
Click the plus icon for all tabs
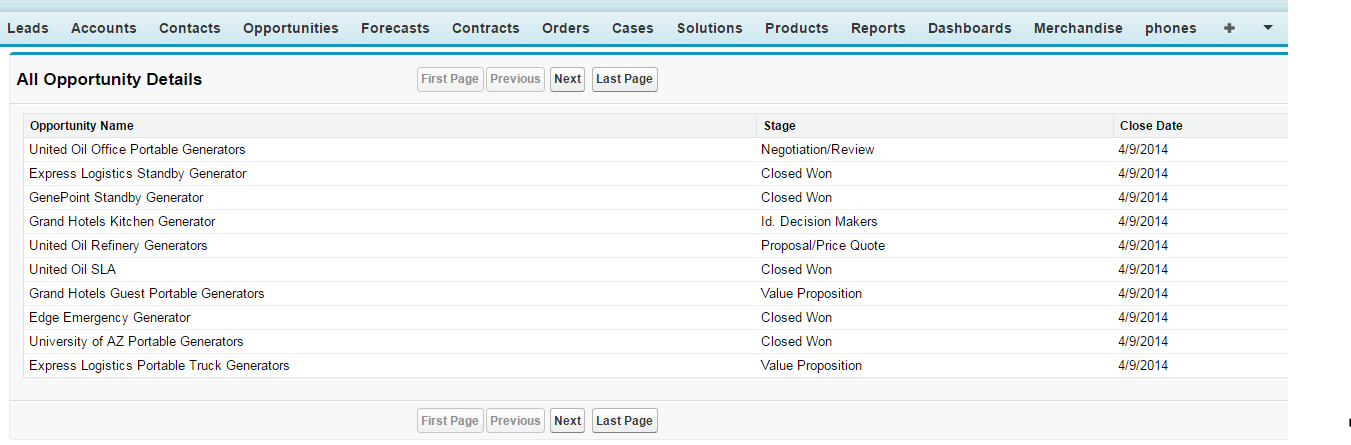pos(1229,28)
